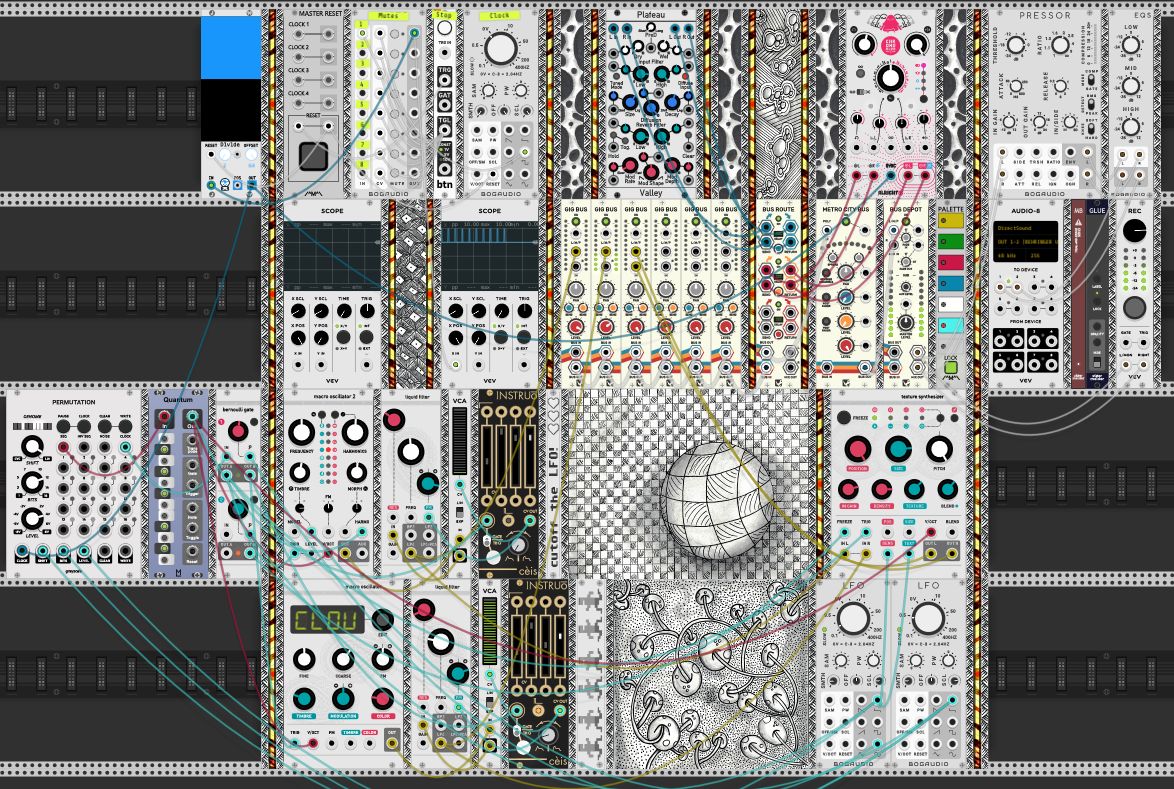Click the SHIFT knob on Permutation
1174x789 pixels.
point(31,446)
